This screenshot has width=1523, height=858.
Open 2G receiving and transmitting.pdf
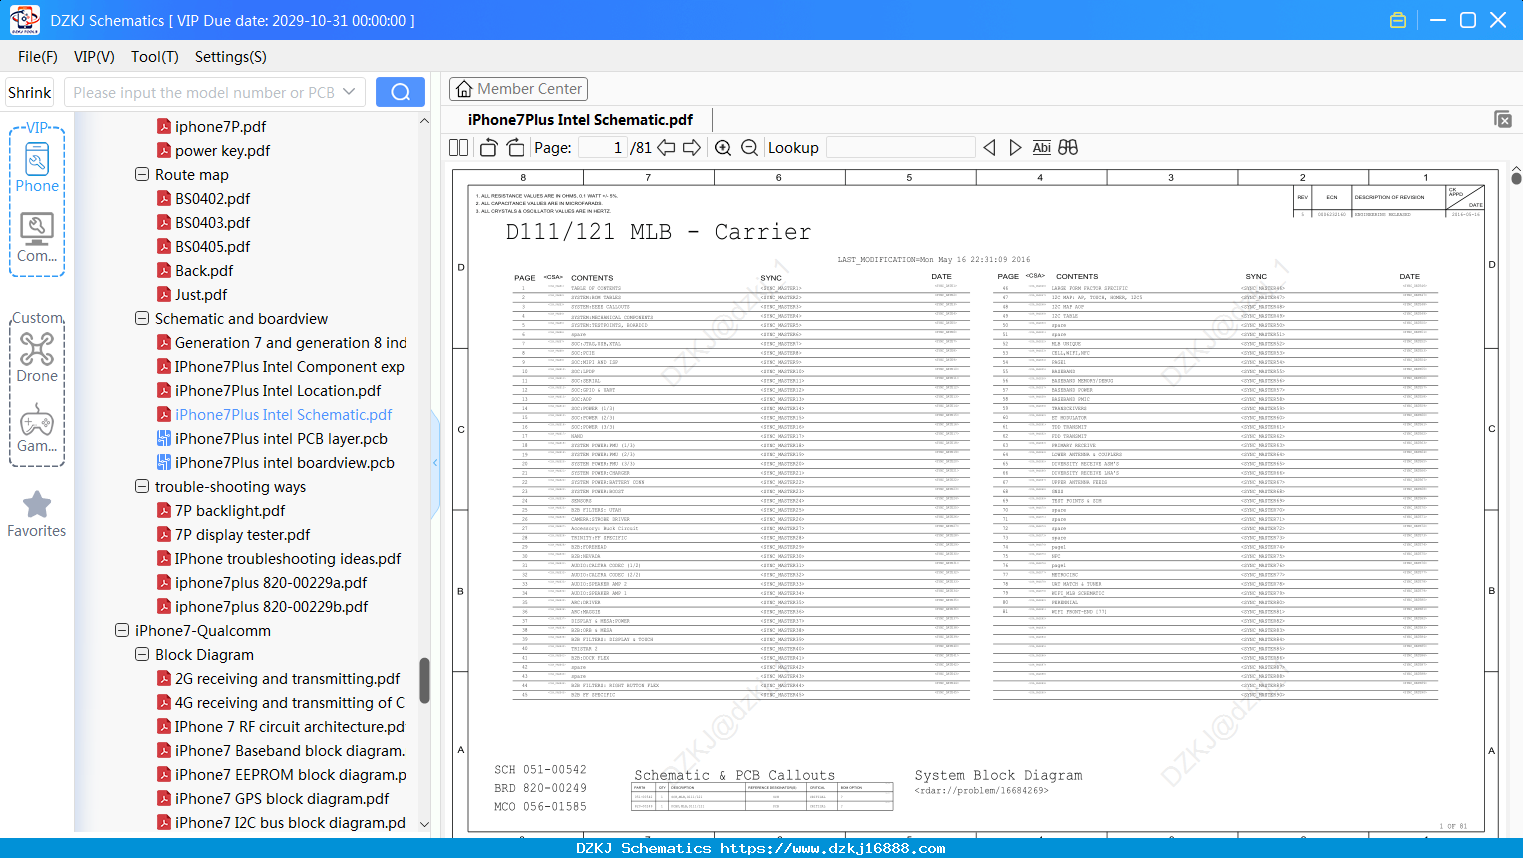(287, 679)
